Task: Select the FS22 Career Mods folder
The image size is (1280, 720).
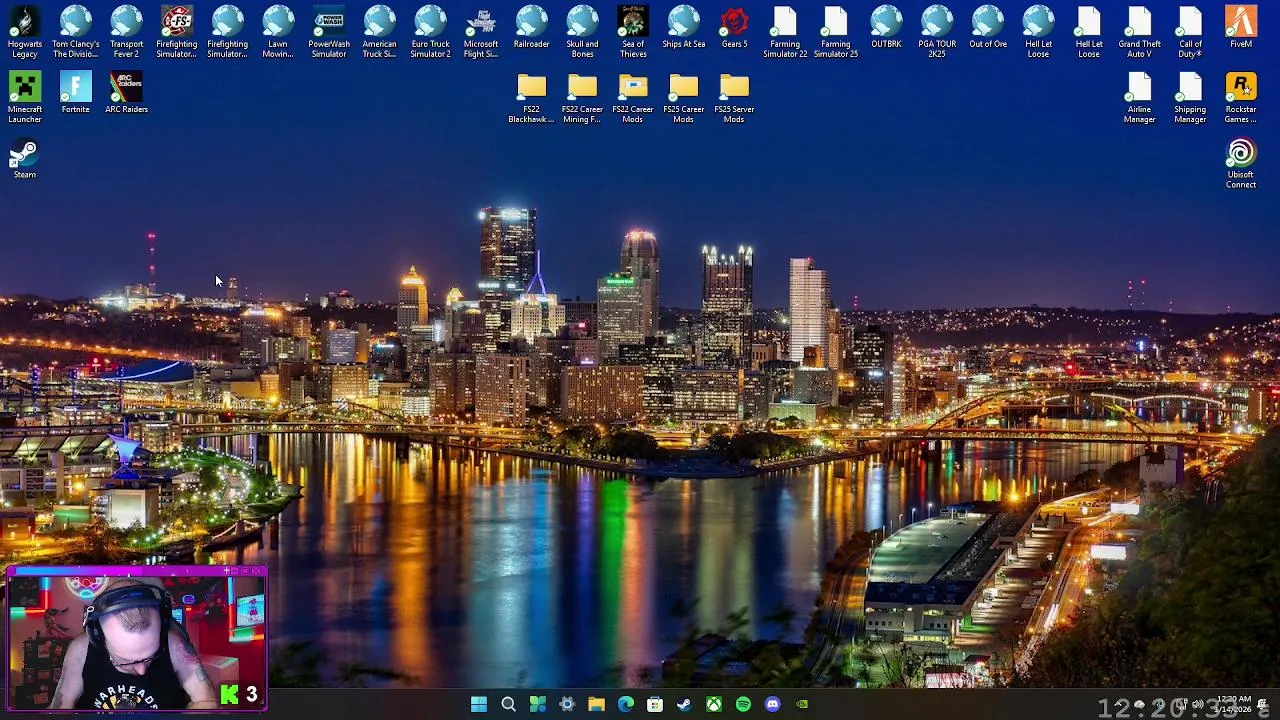Action: 633,98
